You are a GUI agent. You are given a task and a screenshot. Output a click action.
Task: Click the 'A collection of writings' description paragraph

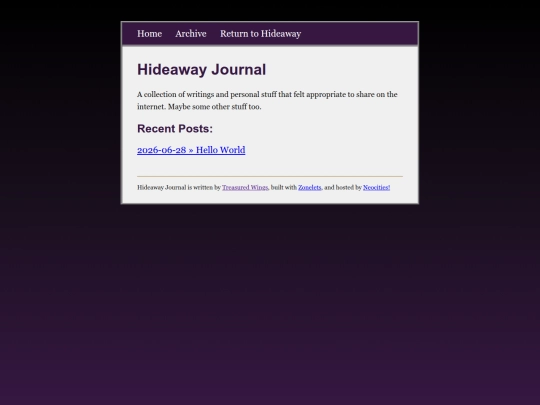click(x=267, y=101)
